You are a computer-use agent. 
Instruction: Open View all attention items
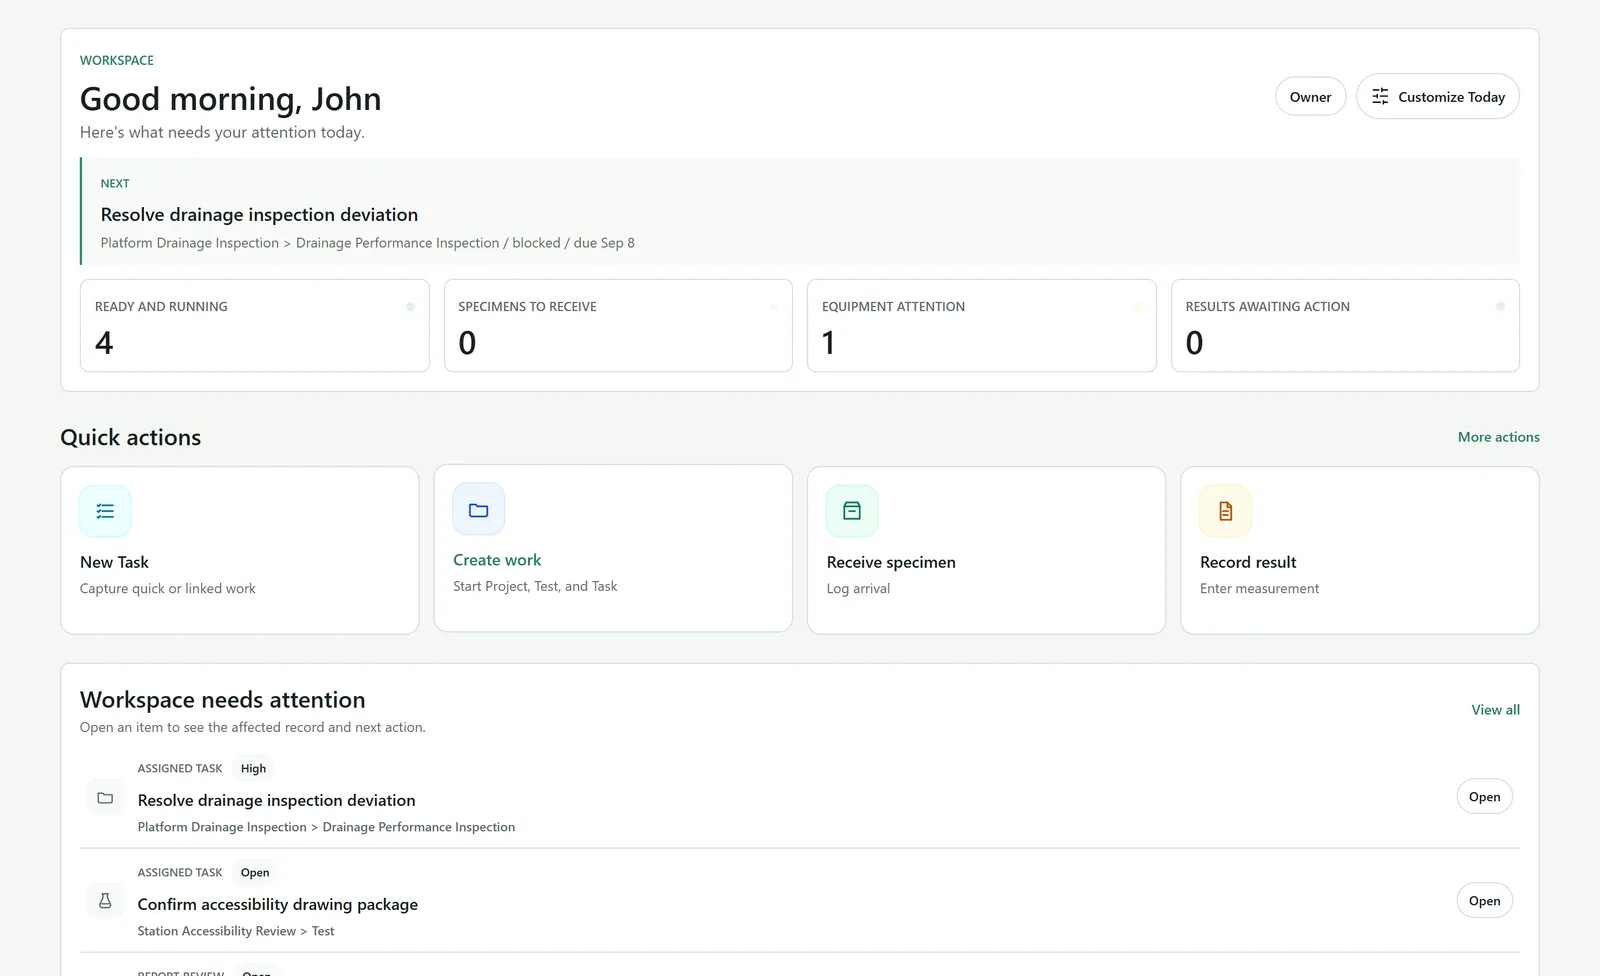[x=1495, y=709]
